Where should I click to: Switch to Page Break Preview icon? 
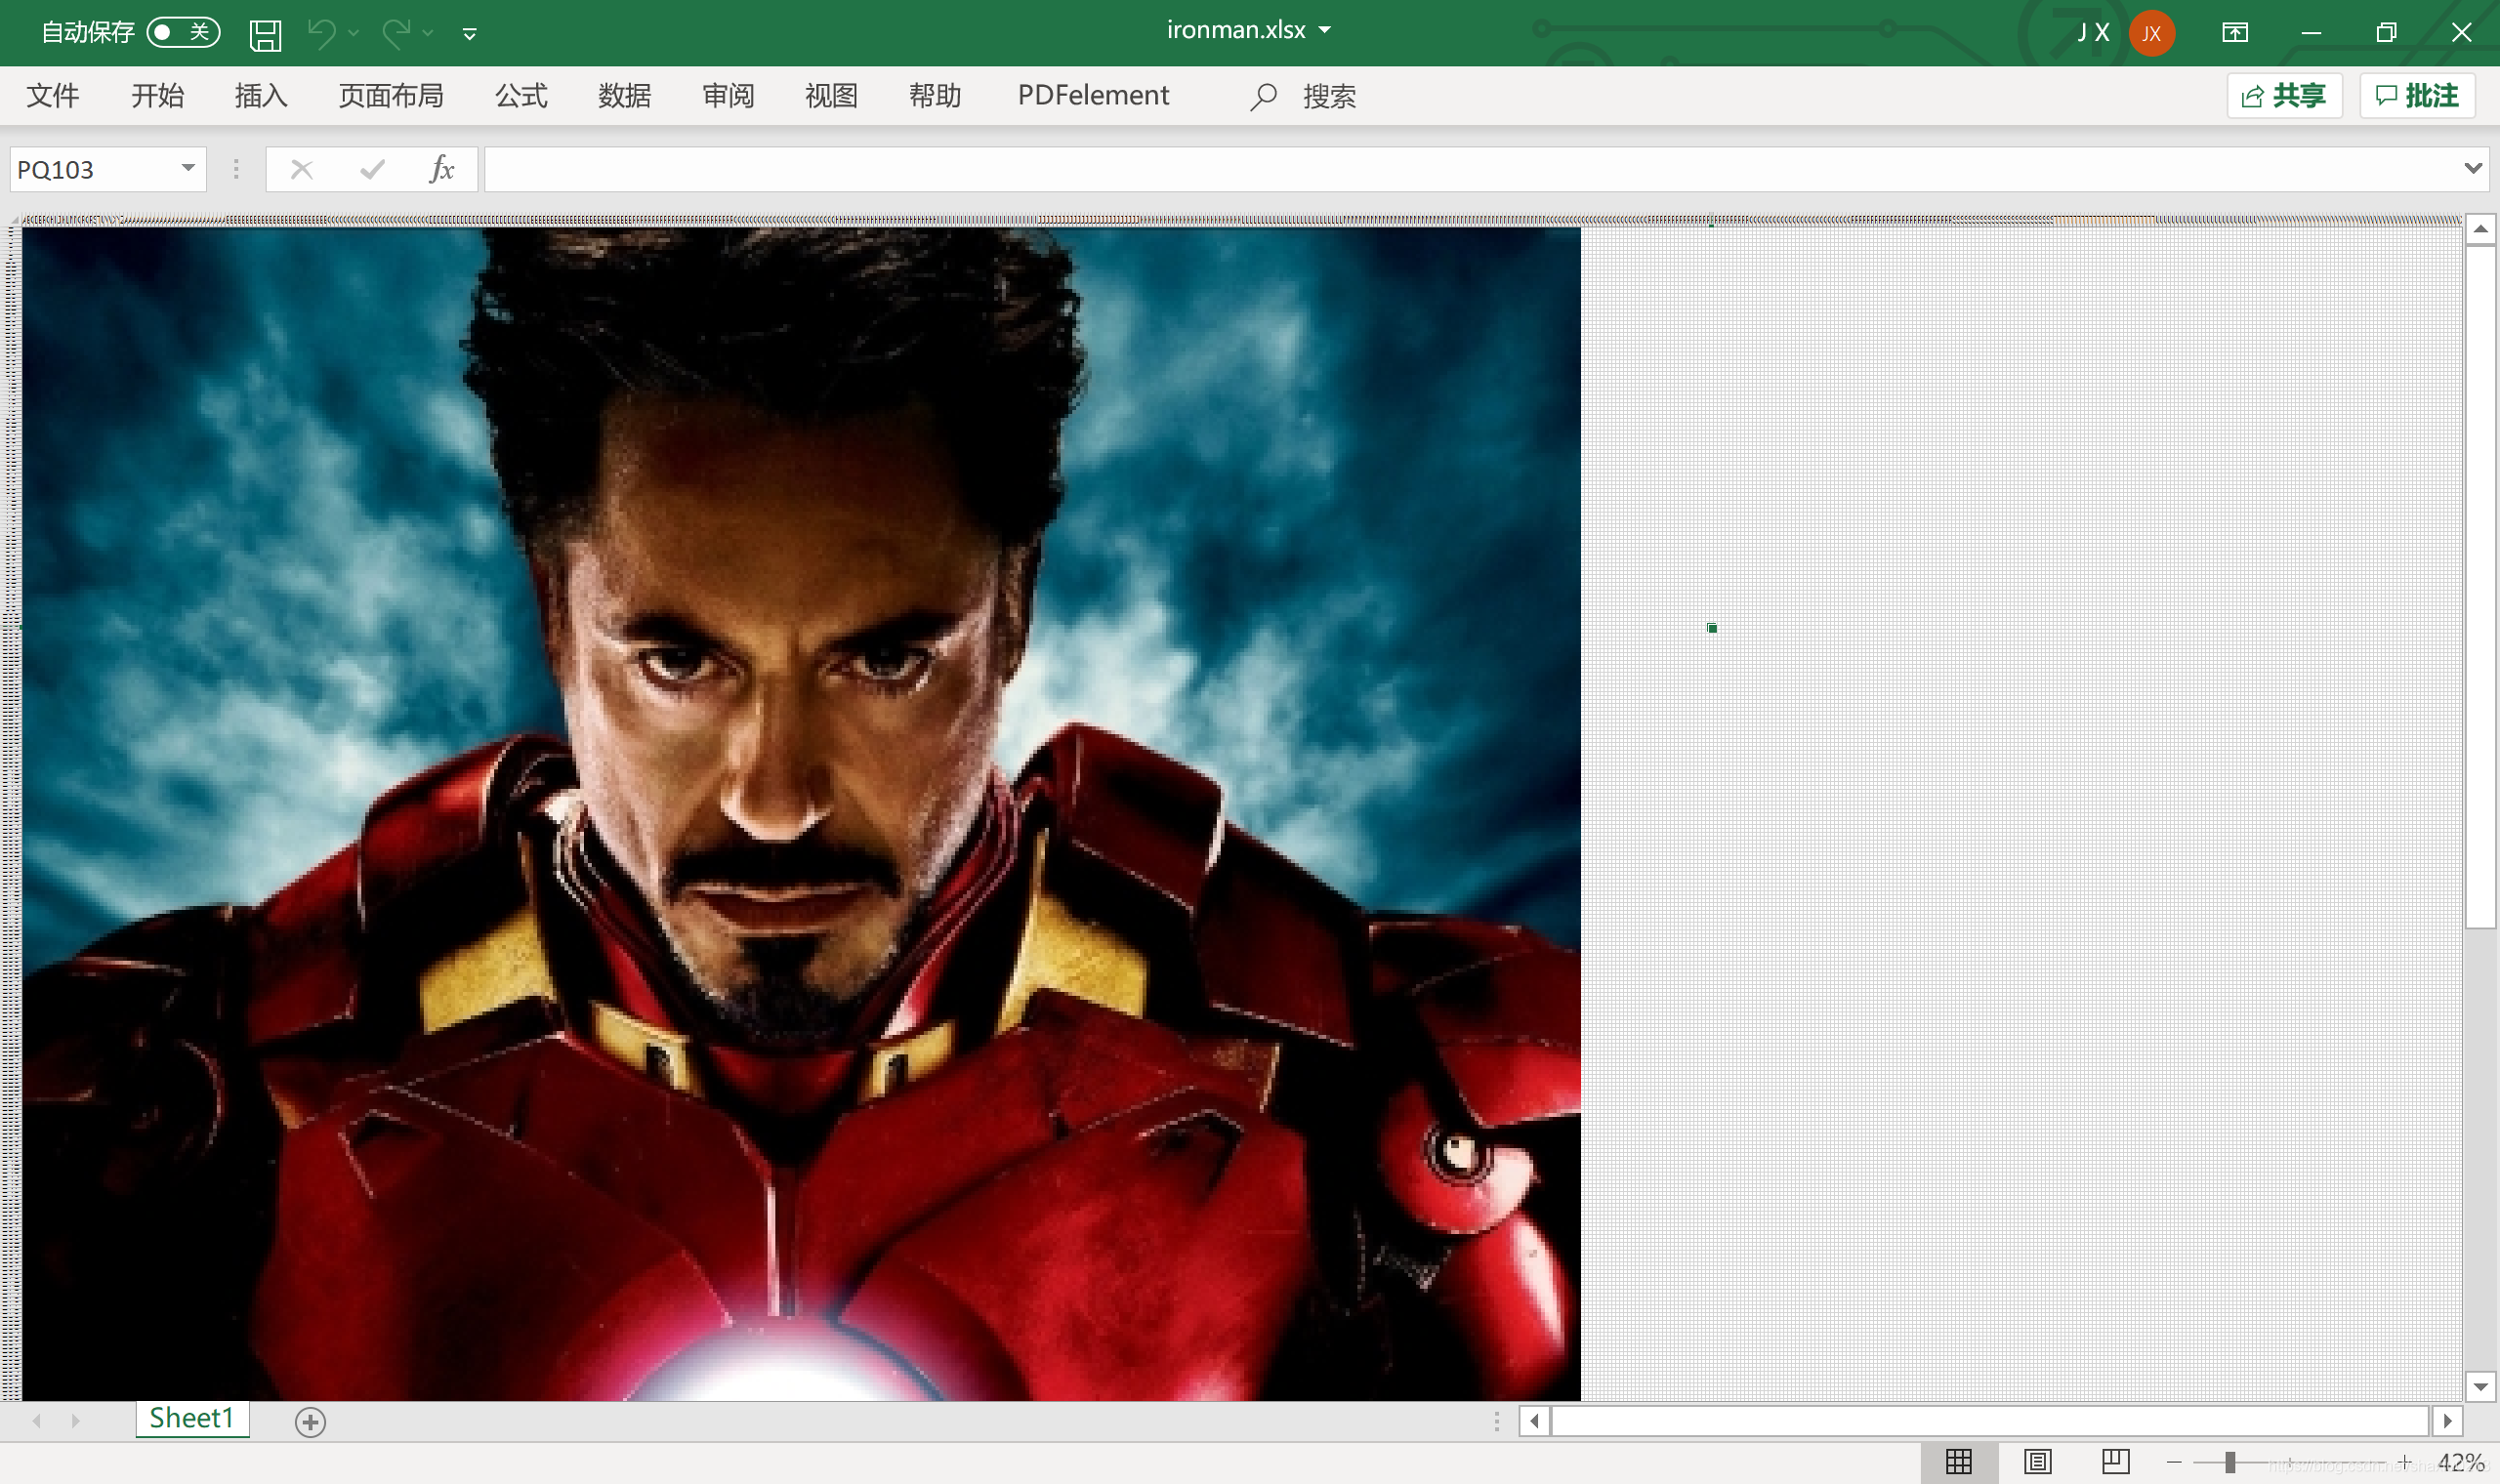(2114, 1462)
